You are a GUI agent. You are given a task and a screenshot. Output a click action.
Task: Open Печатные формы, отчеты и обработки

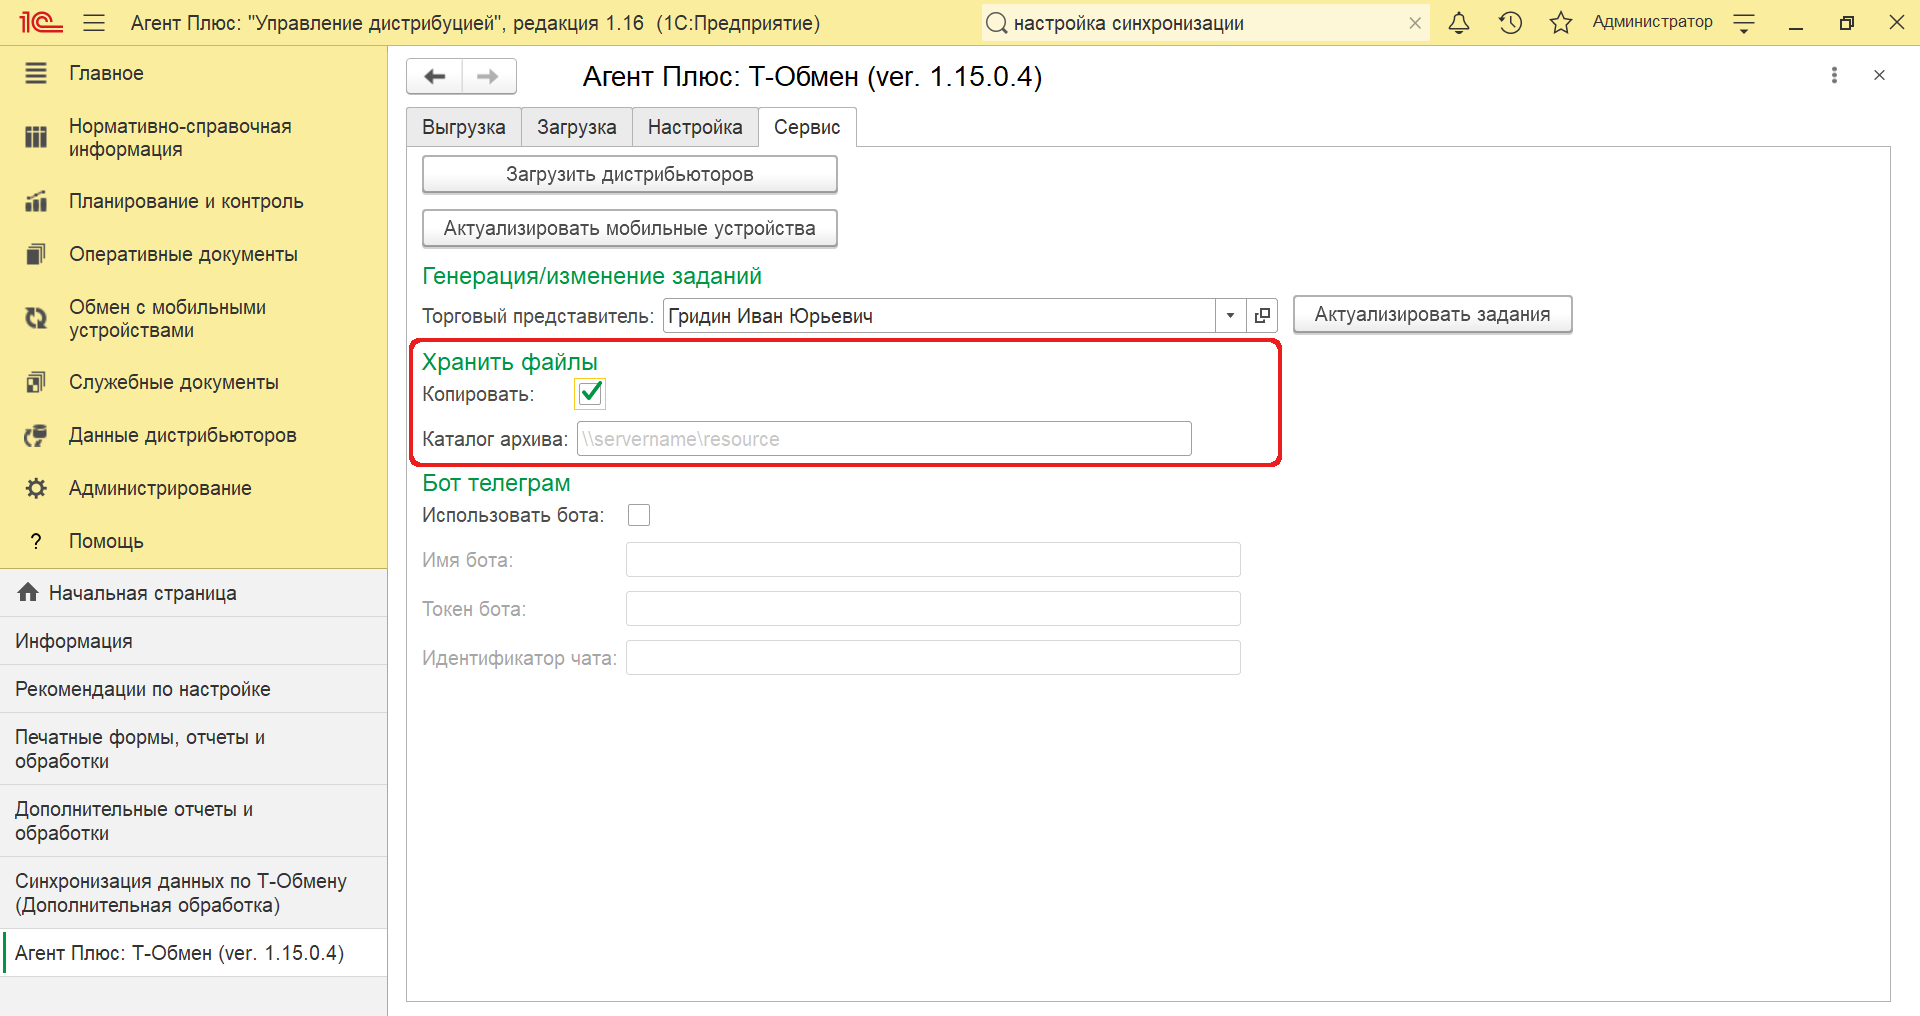pos(193,749)
